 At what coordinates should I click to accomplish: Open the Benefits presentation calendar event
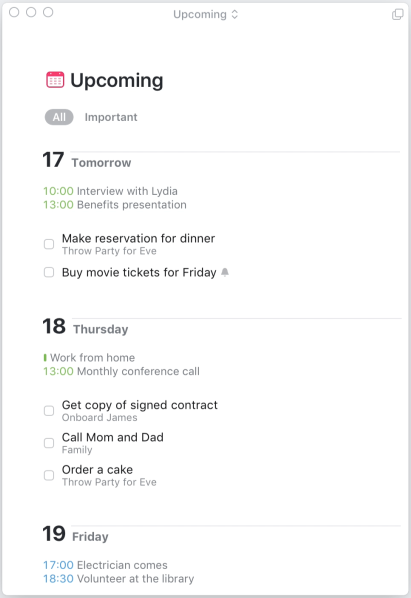point(115,204)
